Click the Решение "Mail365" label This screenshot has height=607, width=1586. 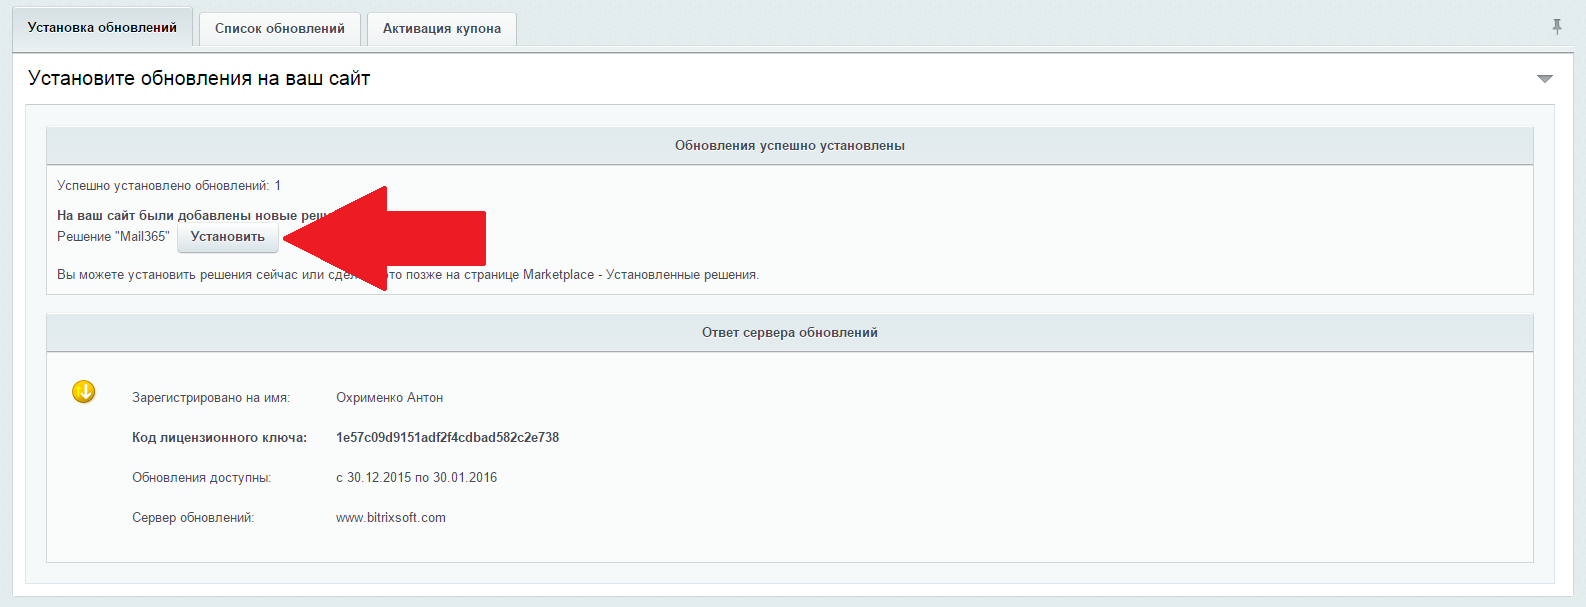coord(113,237)
